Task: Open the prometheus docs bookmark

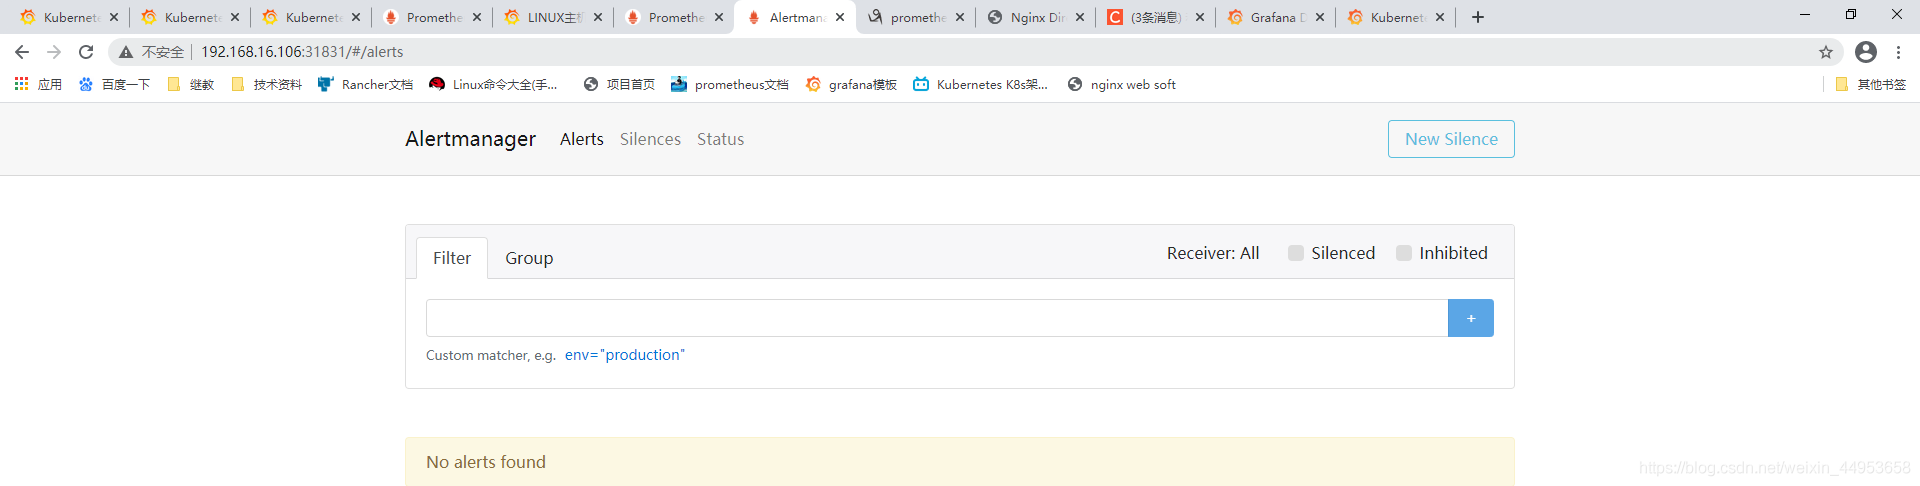Action: tap(729, 84)
